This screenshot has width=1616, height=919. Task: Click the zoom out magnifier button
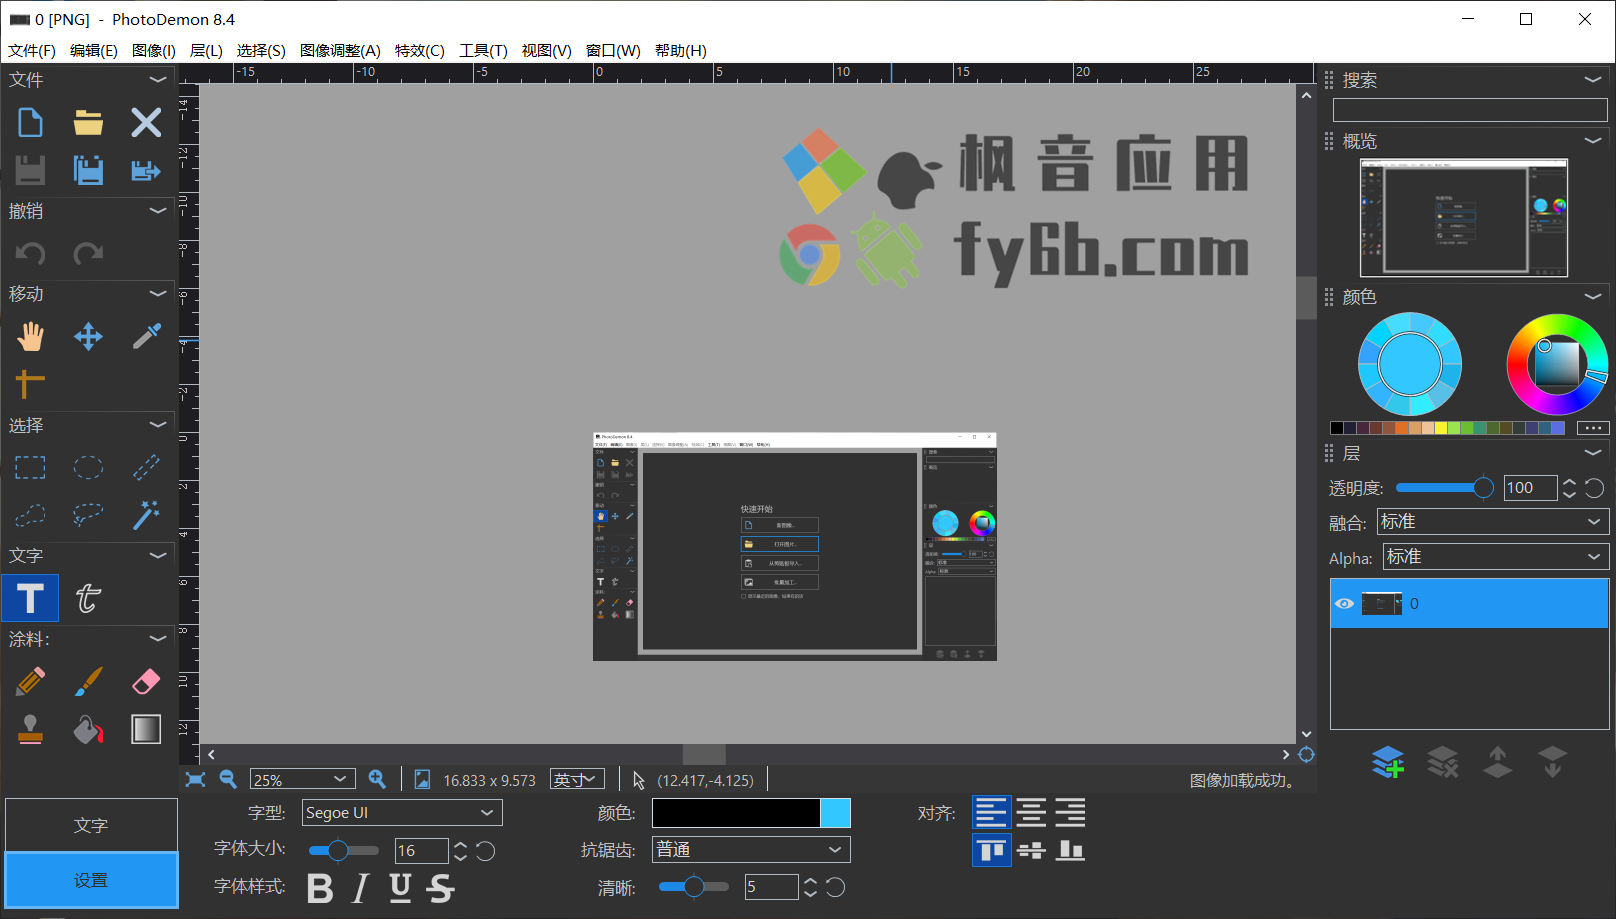pyautogui.click(x=228, y=779)
